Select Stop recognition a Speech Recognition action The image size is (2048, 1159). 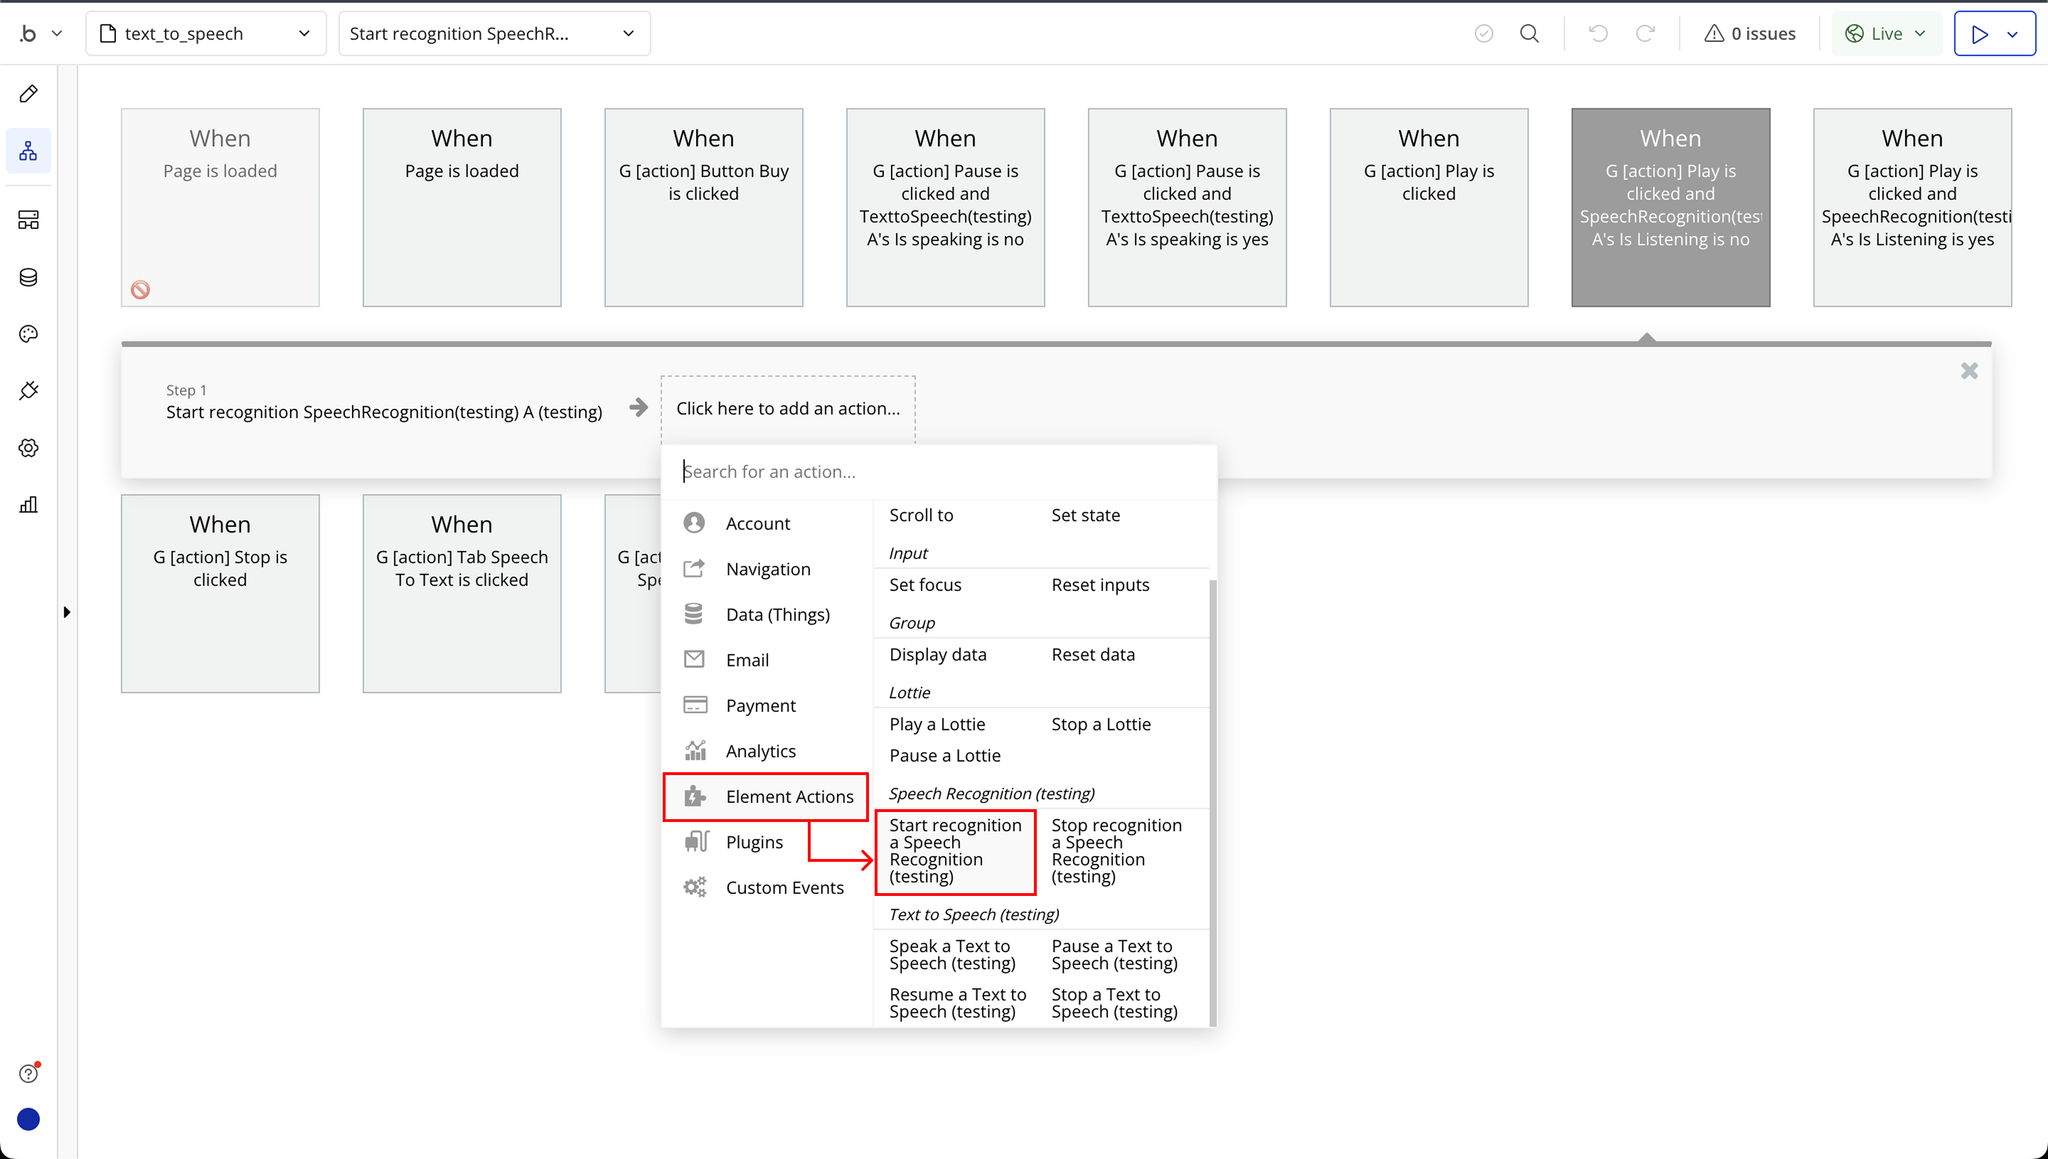(x=1116, y=851)
